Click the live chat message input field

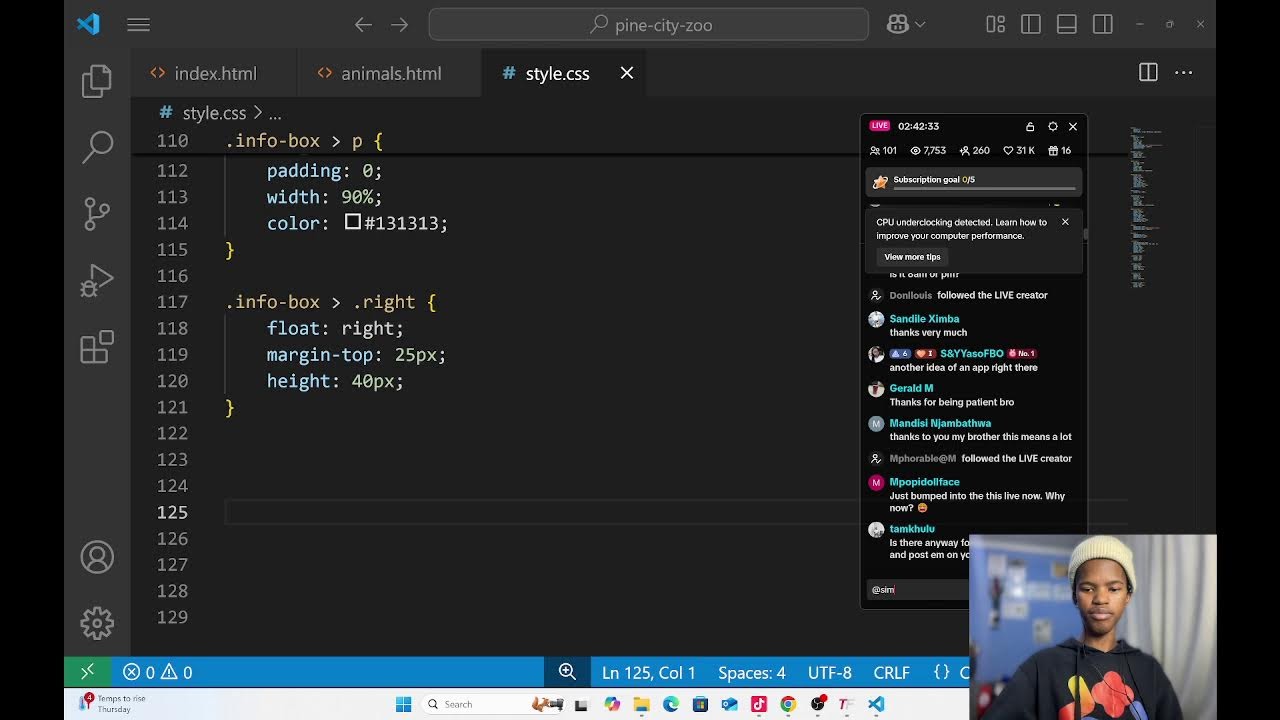(x=917, y=590)
